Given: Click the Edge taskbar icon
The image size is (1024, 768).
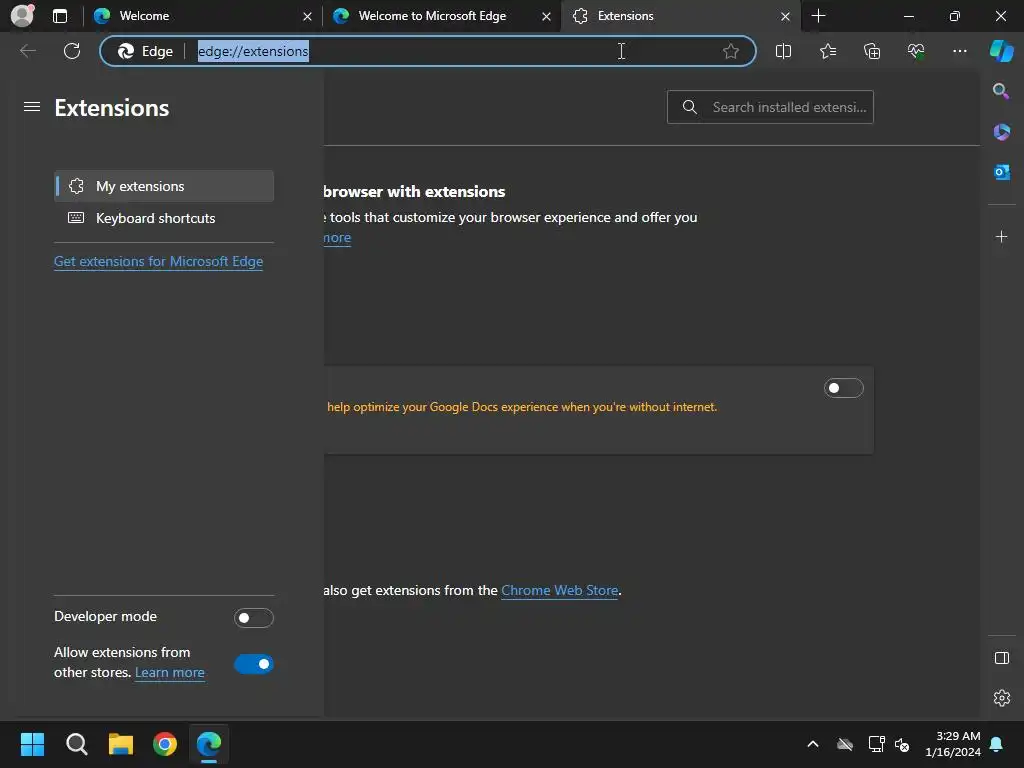Looking at the screenshot, I should (x=209, y=744).
